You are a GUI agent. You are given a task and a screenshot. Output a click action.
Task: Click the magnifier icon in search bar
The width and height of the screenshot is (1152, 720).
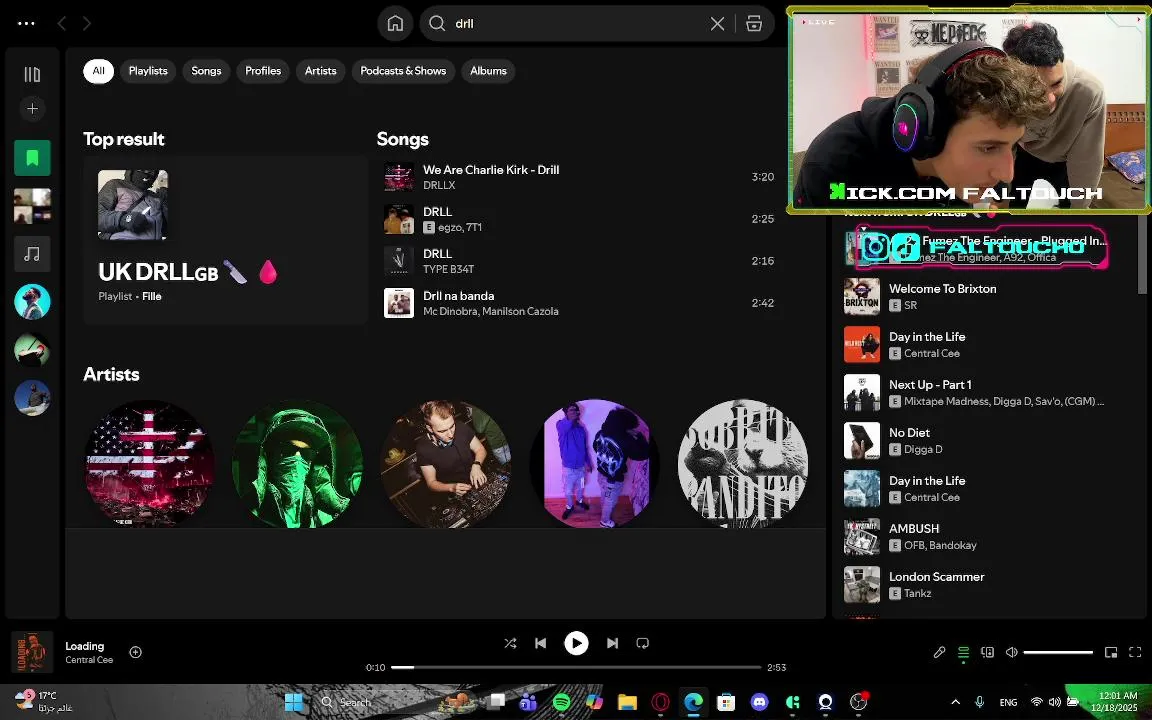click(x=437, y=24)
